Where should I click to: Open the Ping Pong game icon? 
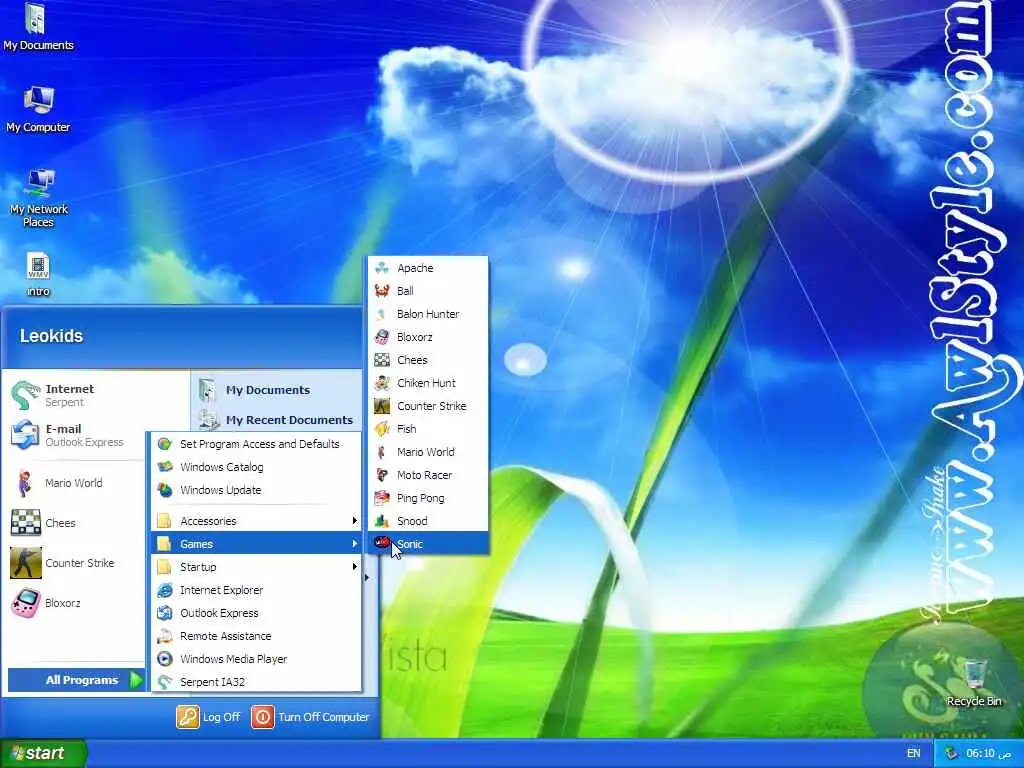click(382, 498)
